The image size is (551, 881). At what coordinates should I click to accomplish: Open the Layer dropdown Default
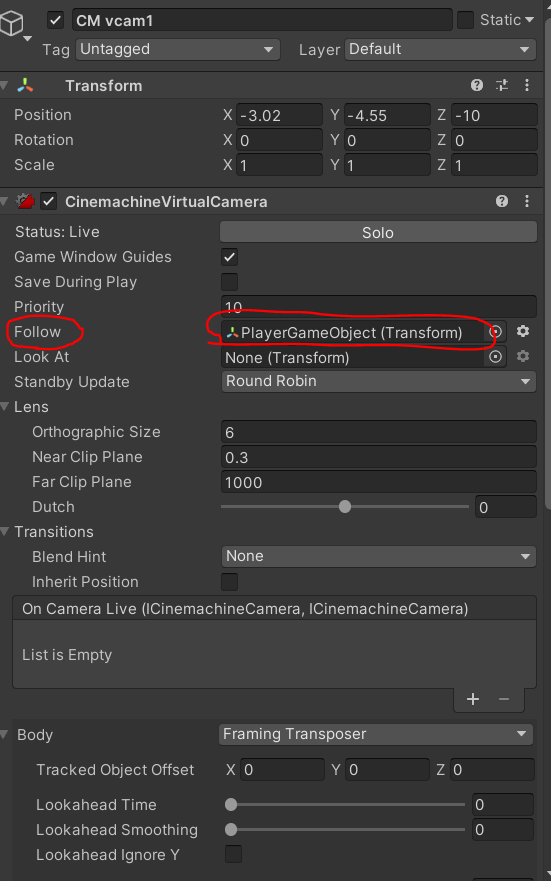[x=440, y=49]
